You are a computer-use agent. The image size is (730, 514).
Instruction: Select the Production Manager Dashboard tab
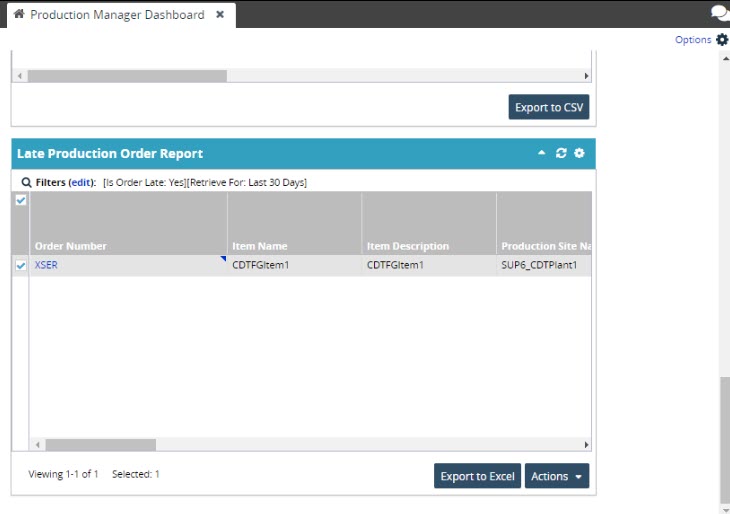[116, 15]
